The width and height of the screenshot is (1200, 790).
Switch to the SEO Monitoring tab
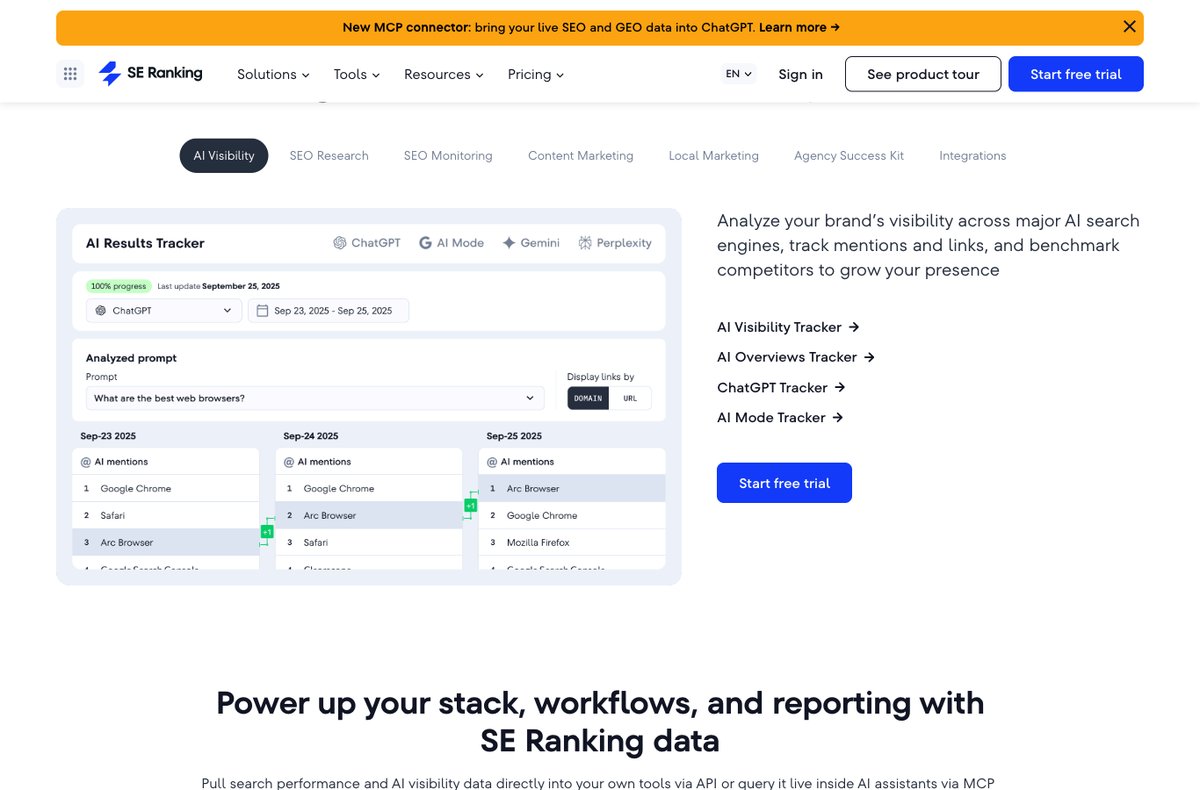point(448,156)
